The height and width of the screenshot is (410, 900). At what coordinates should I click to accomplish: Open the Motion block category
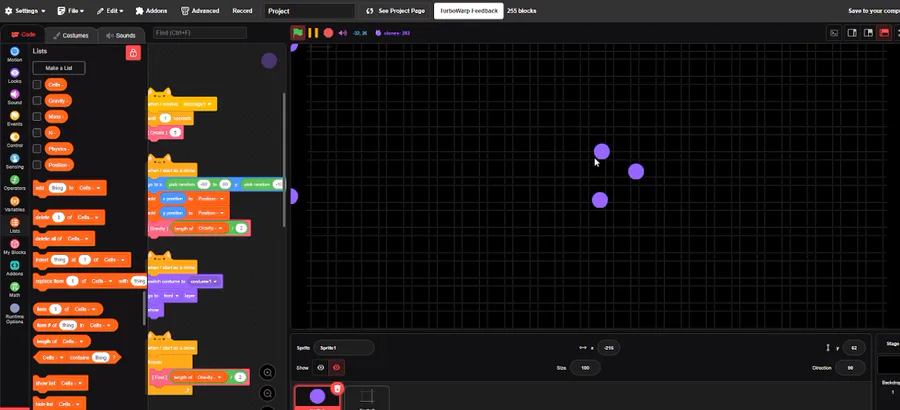click(x=14, y=55)
